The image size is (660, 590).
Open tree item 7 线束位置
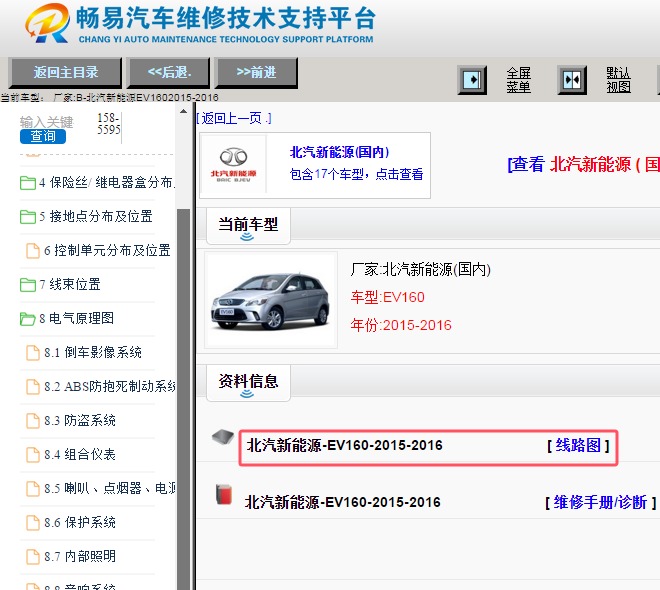tap(70, 284)
